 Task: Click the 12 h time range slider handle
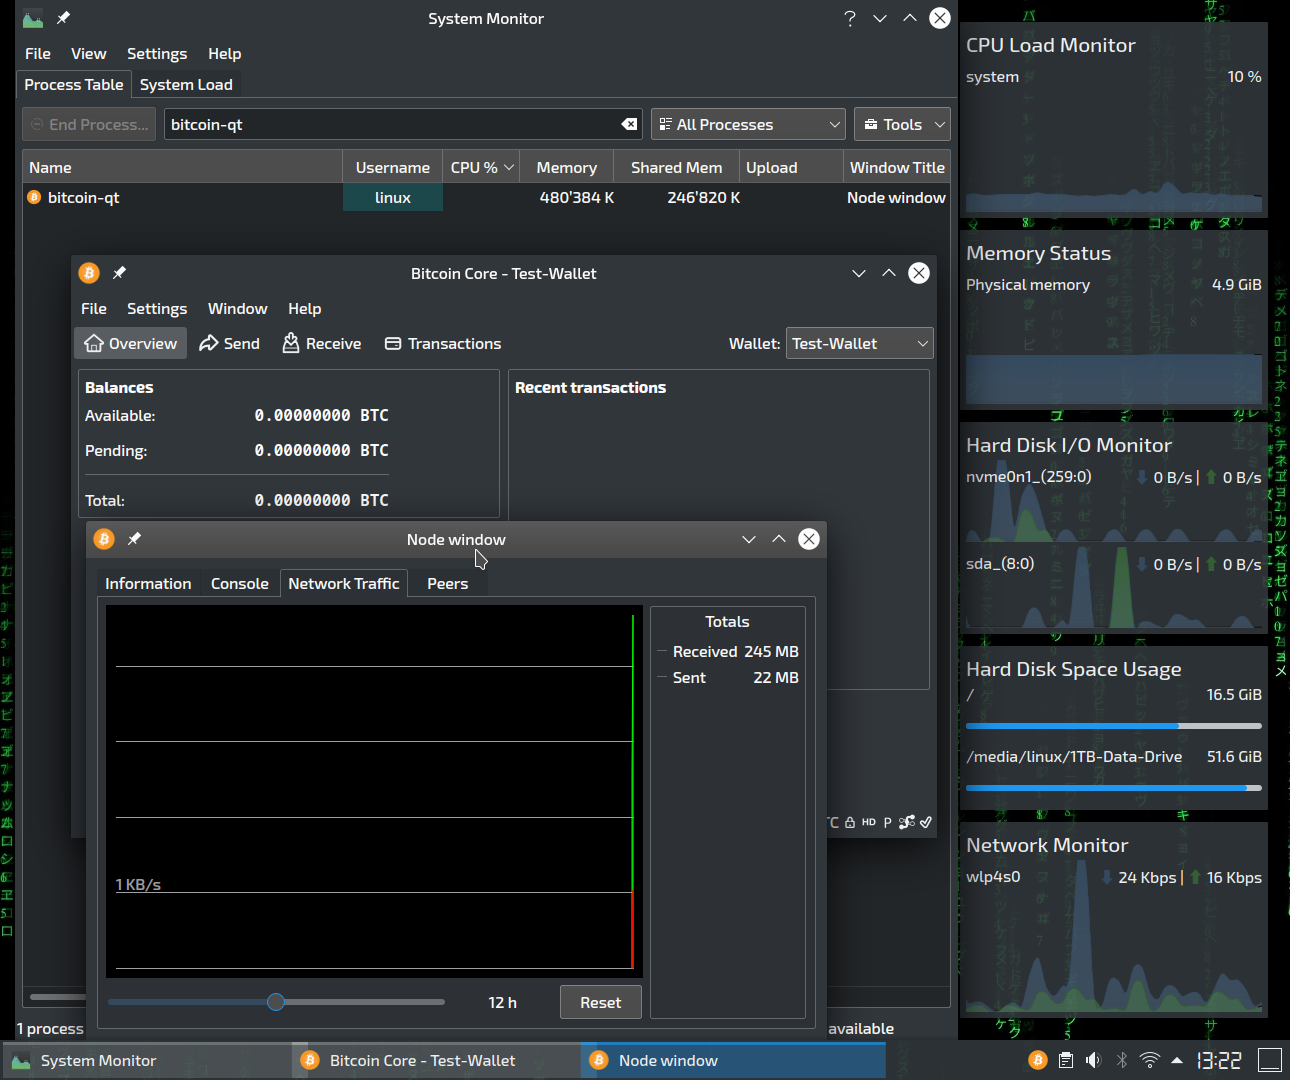(x=276, y=1002)
